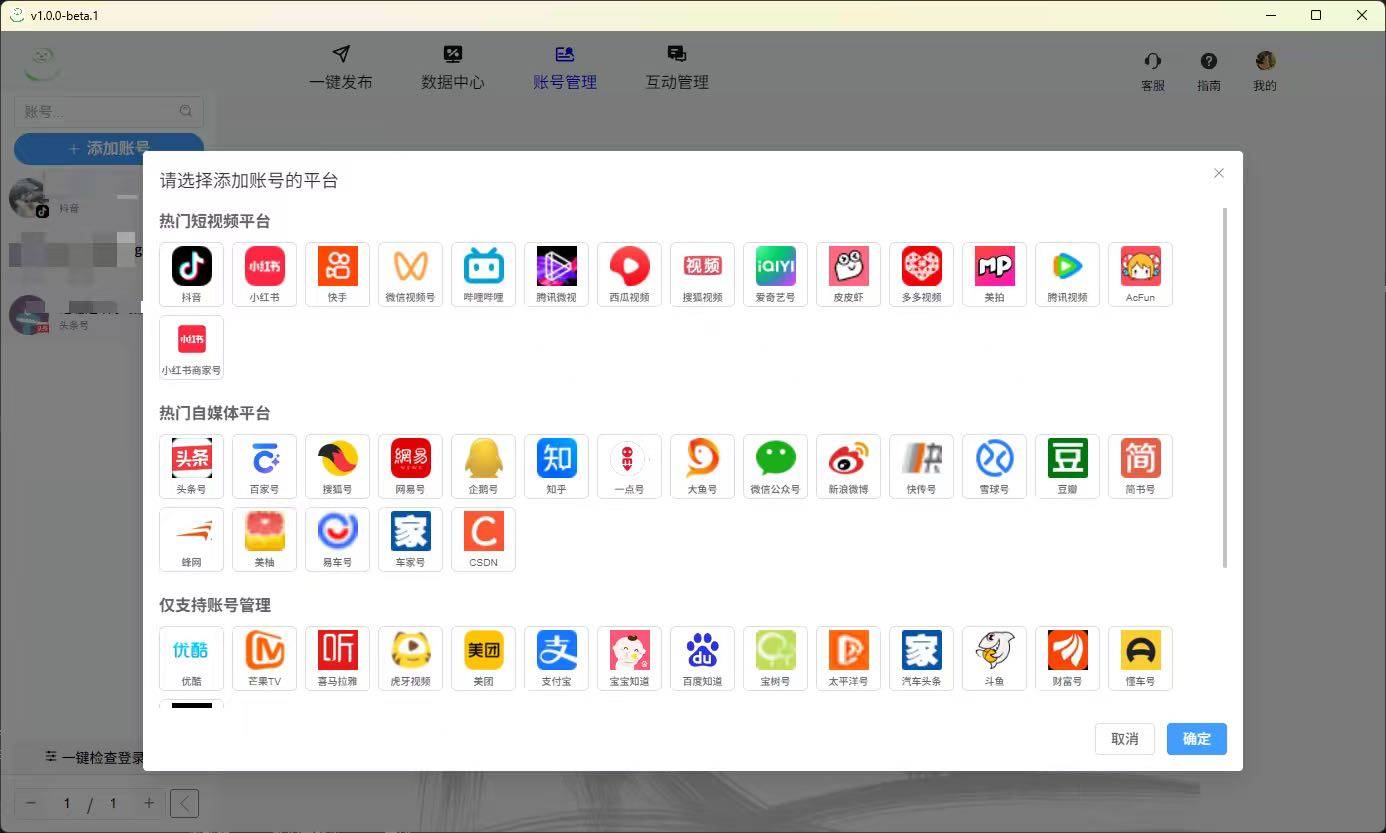Select the 支付宝 platform
This screenshot has height=833, width=1386.
point(556,658)
